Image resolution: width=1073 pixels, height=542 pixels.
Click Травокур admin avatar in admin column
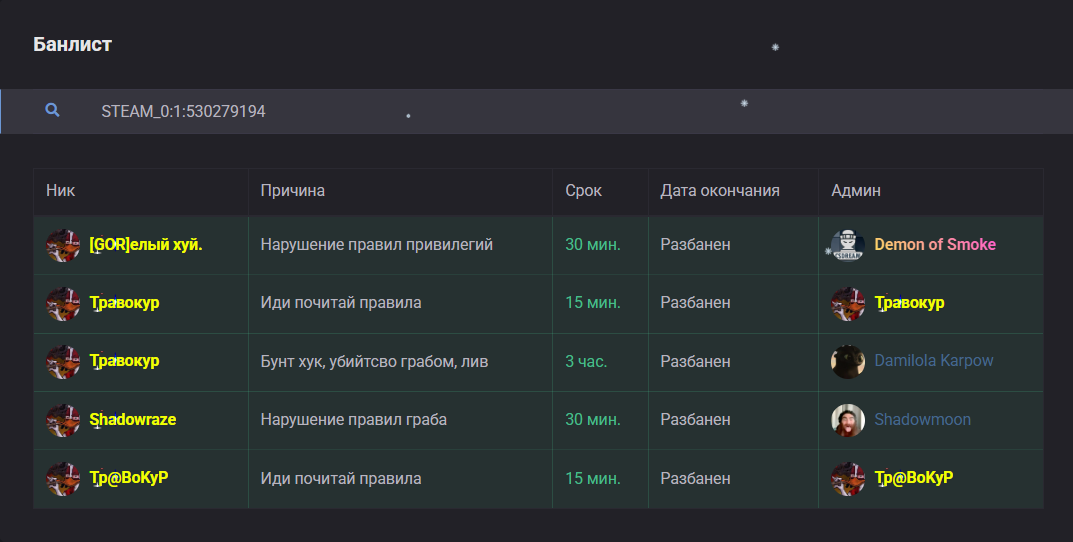848,303
